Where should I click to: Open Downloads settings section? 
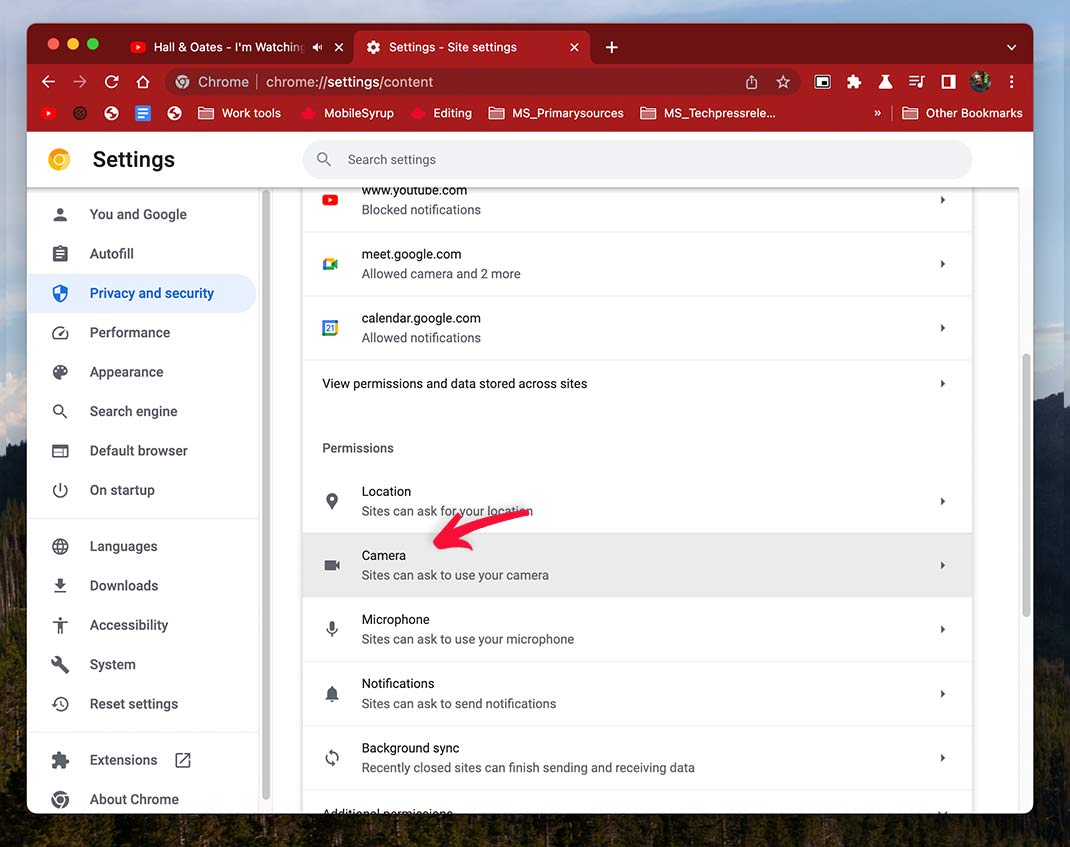tap(124, 586)
